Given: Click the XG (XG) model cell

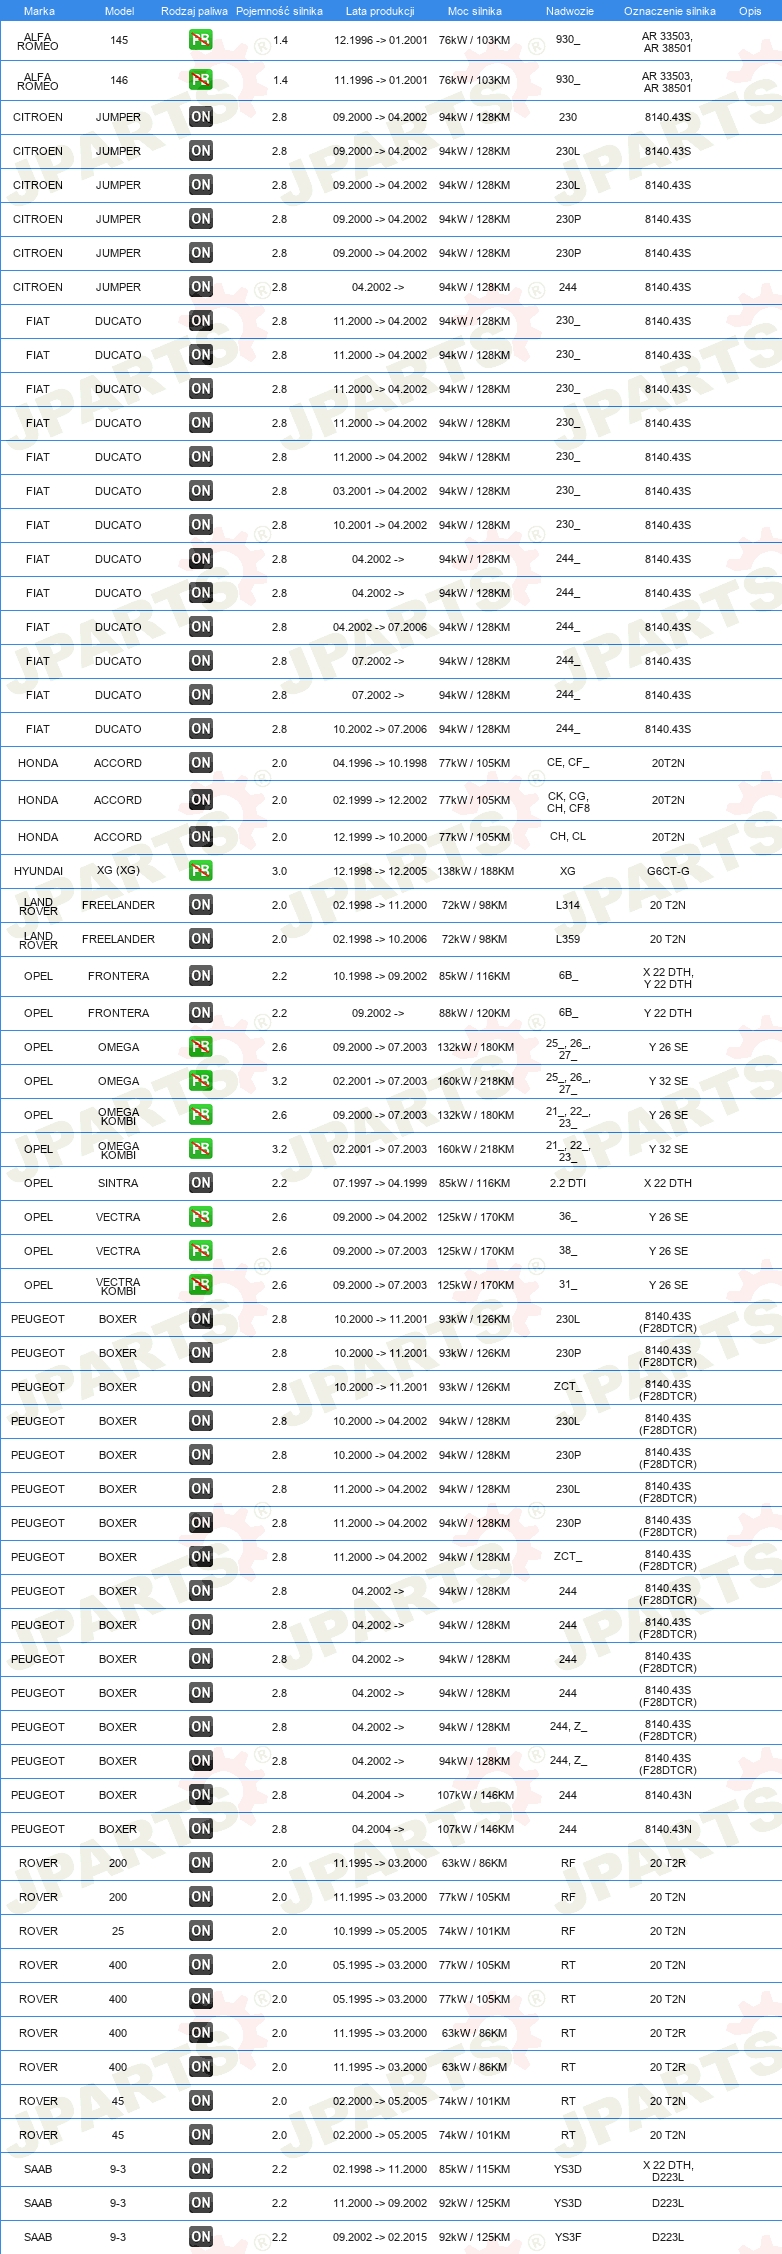Looking at the screenshot, I should coord(118,870).
